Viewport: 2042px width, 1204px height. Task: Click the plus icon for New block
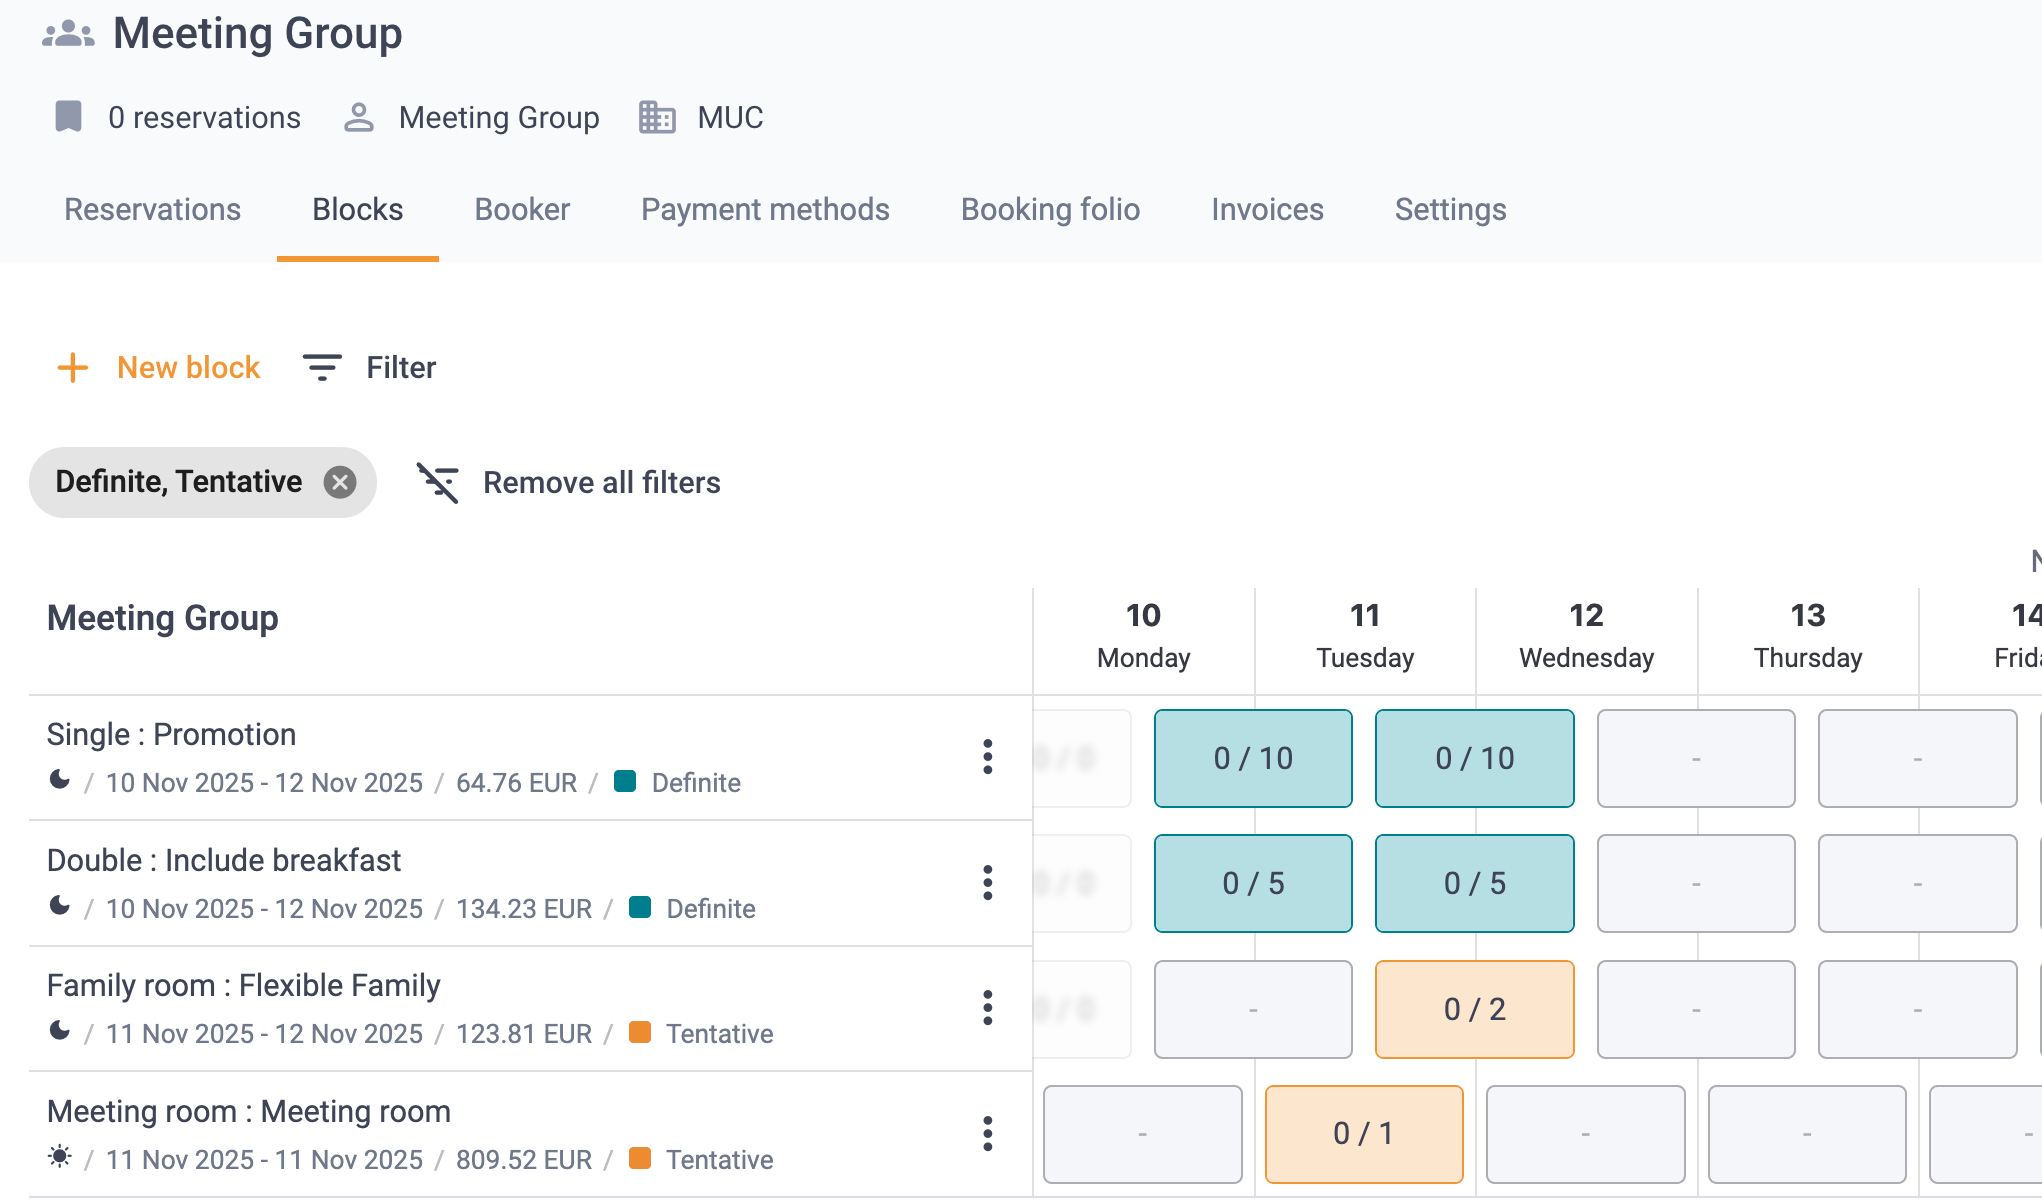point(73,368)
